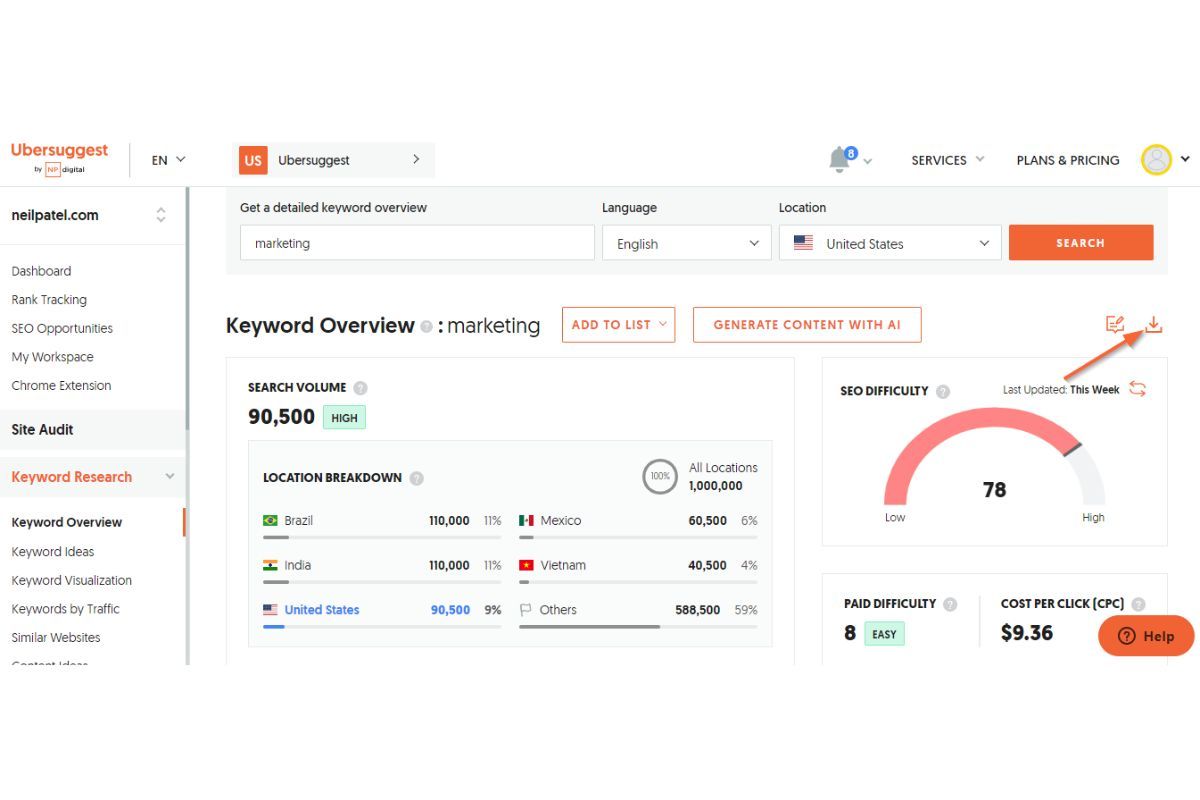Open the notifications bell
Screen dimensions: 1200x800
coord(841,159)
